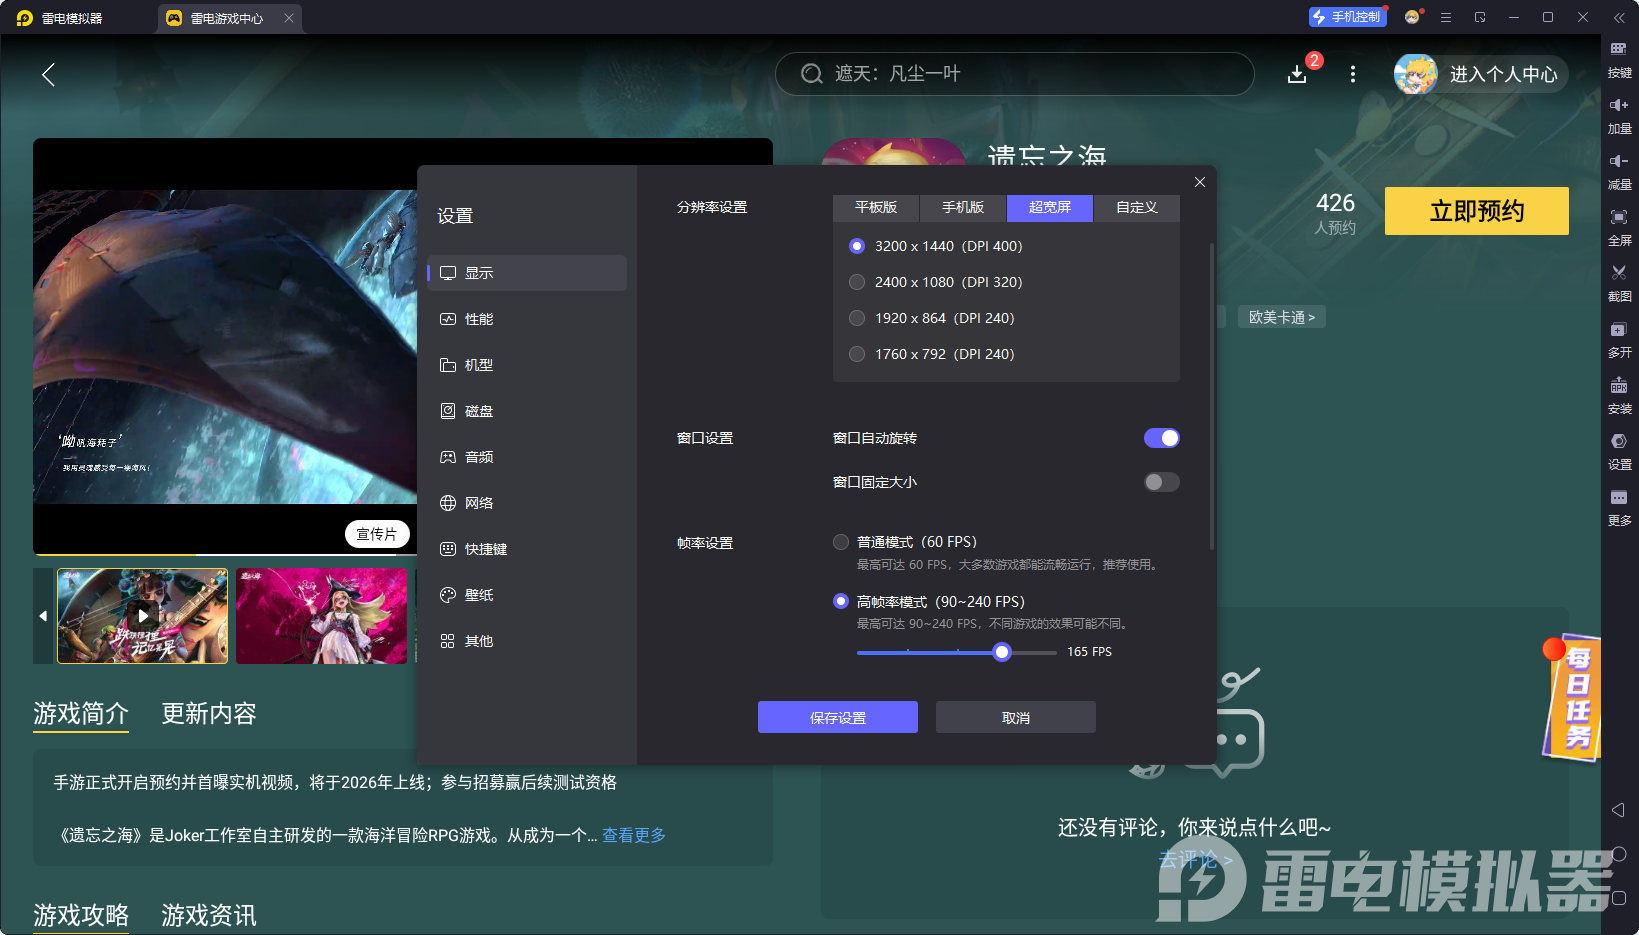Image resolution: width=1639 pixels, height=935 pixels.
Task: Click 立即预约 to pre-register the game
Action: (1476, 211)
